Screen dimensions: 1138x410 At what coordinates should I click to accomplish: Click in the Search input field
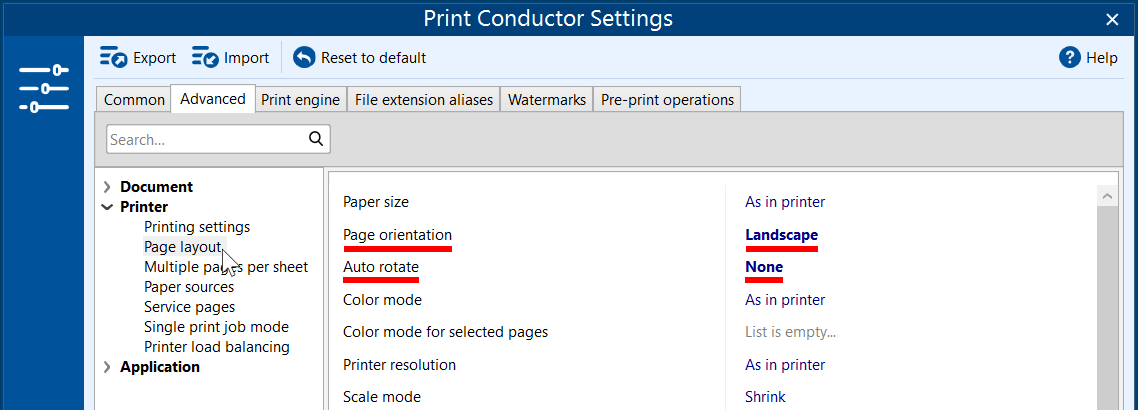pyautogui.click(x=205, y=140)
